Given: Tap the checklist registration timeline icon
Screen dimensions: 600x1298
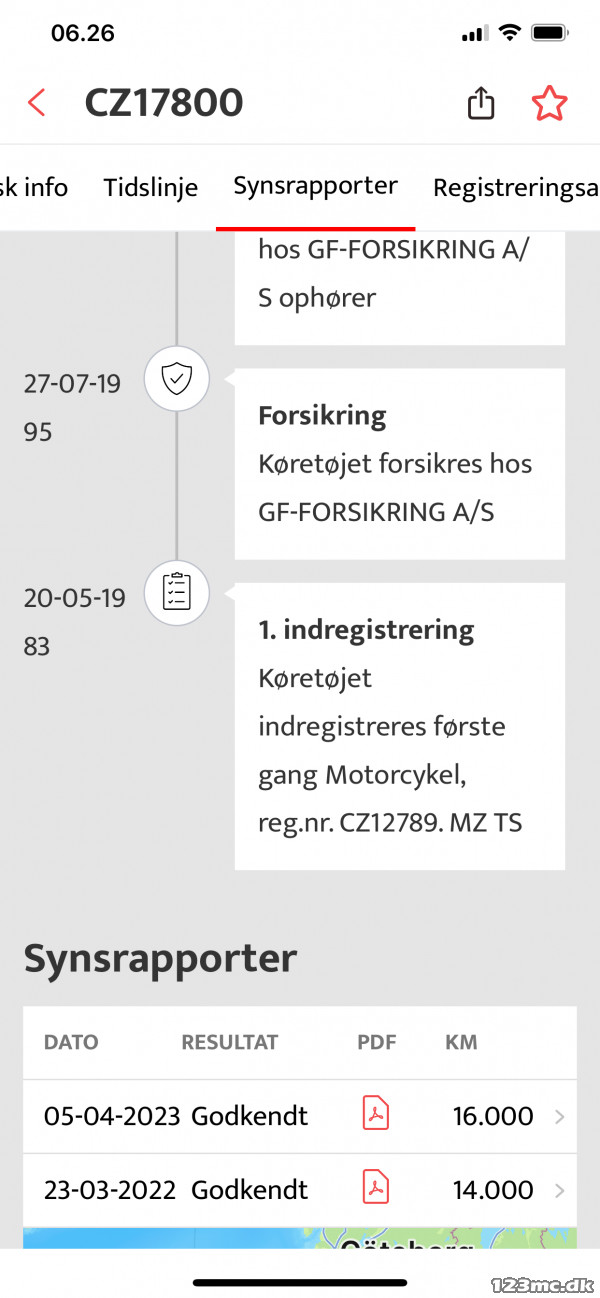Looking at the screenshot, I should (x=177, y=594).
